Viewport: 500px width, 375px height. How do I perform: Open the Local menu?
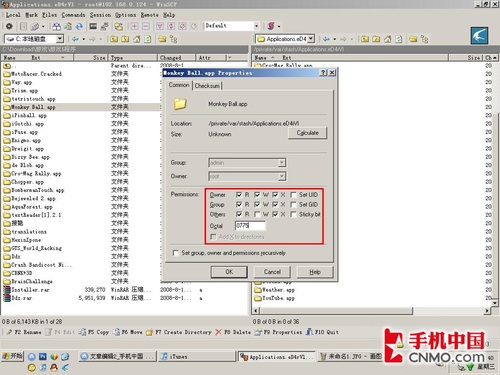(x=13, y=15)
